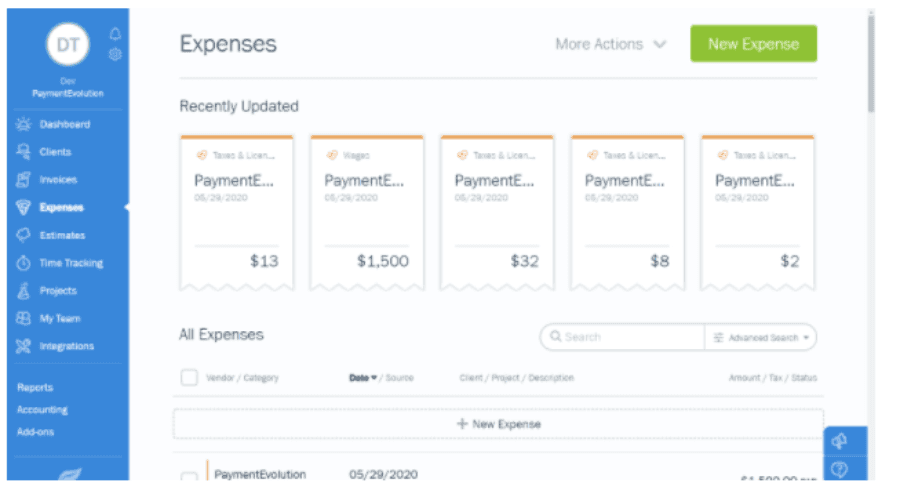Open settings gear icon in sidebar
Screen dimensions: 900x501
point(115,54)
